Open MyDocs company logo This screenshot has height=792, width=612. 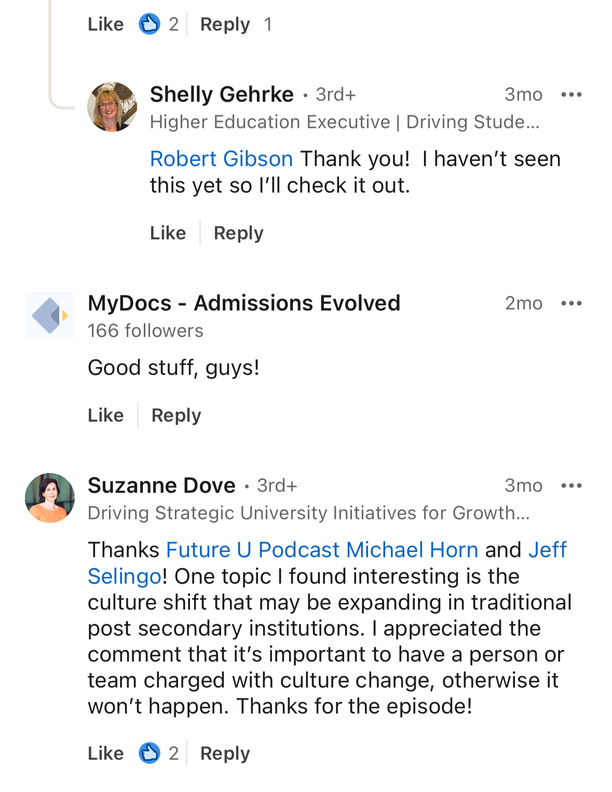pyautogui.click(x=49, y=316)
